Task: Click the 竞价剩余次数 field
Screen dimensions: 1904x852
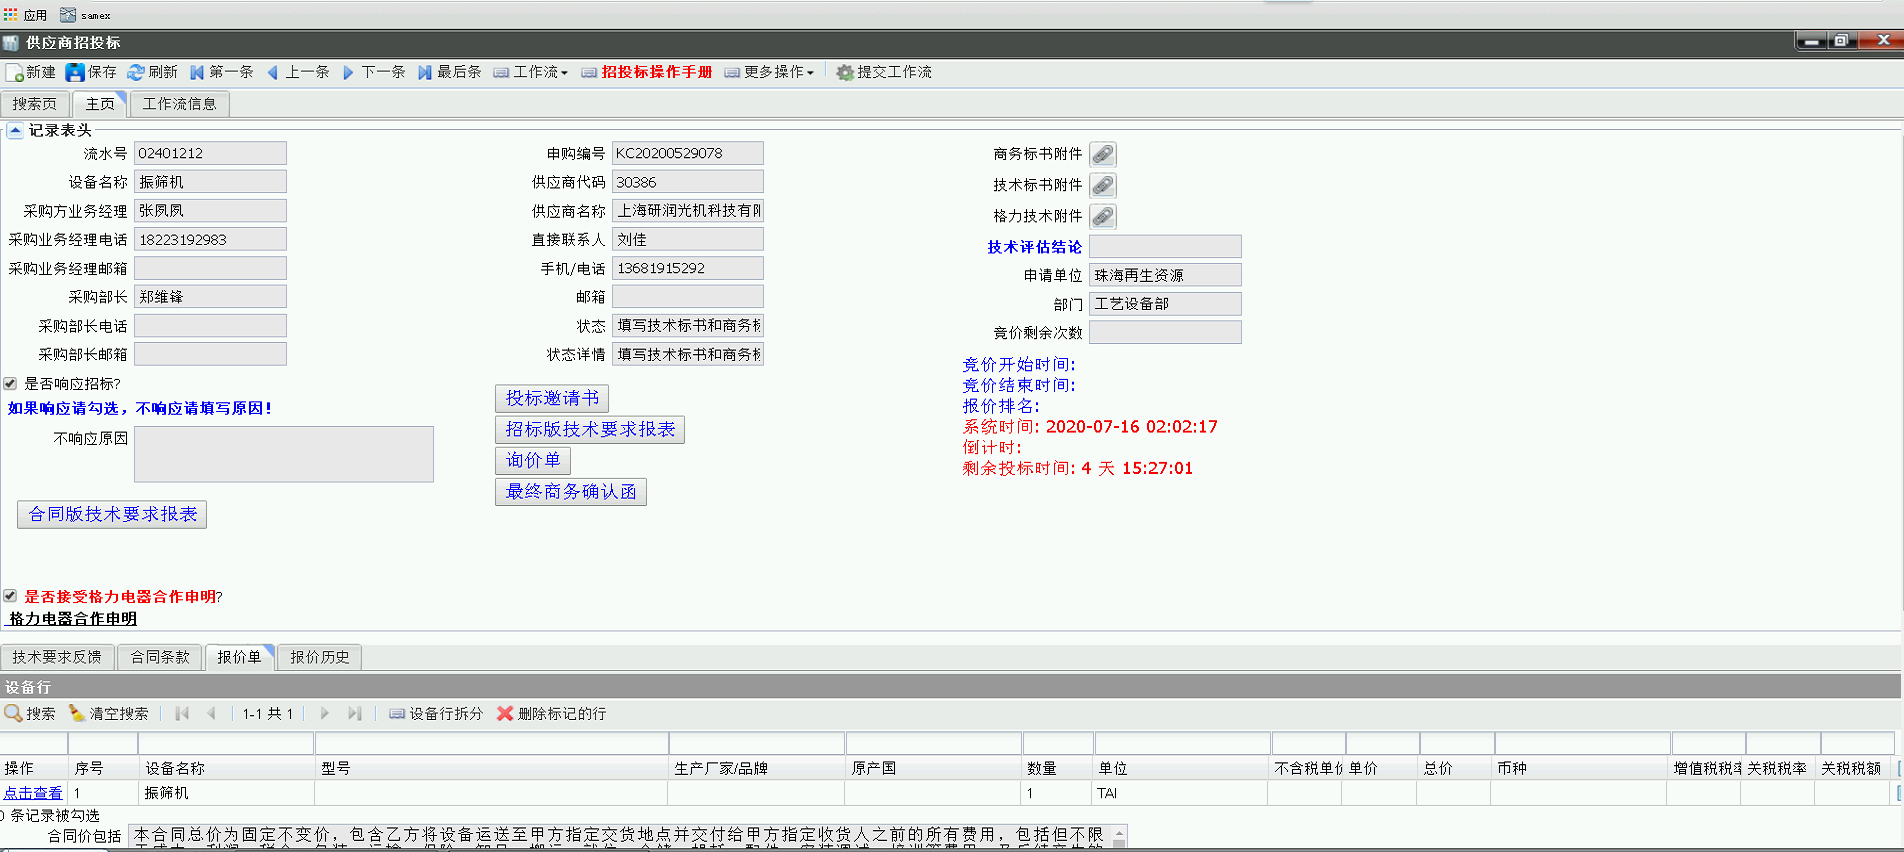Action: tap(1165, 332)
